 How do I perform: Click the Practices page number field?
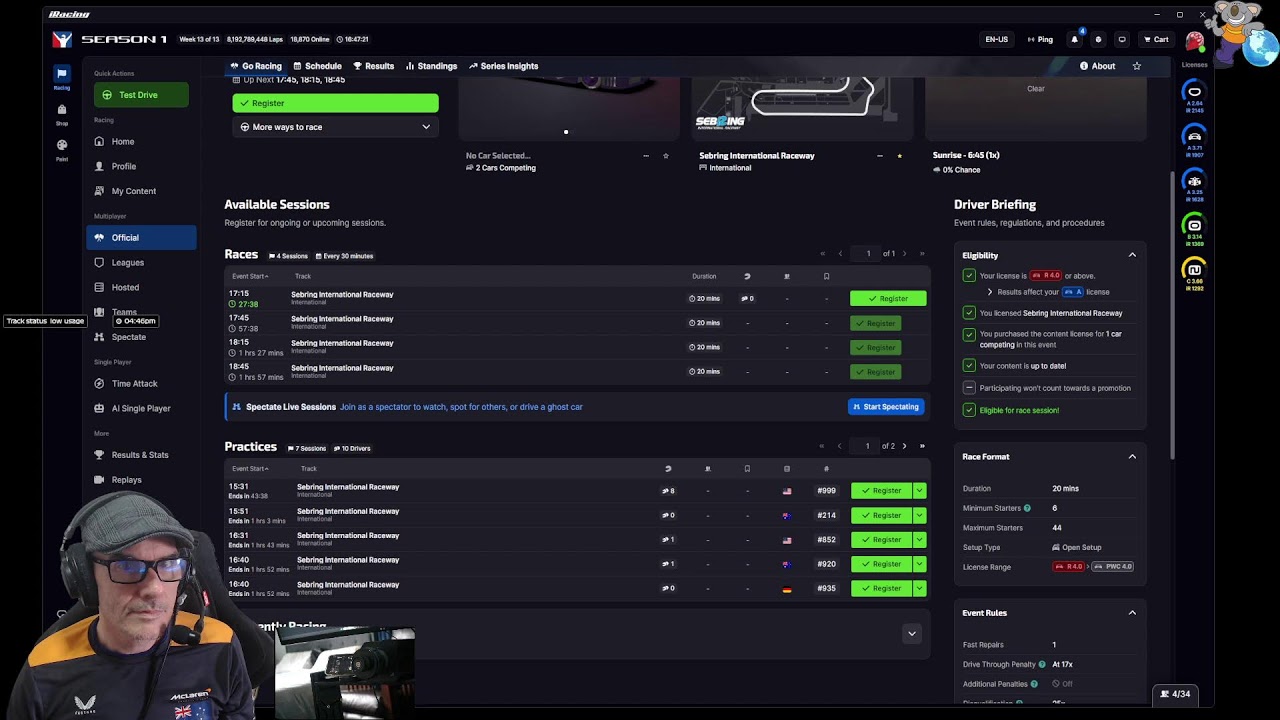point(867,446)
